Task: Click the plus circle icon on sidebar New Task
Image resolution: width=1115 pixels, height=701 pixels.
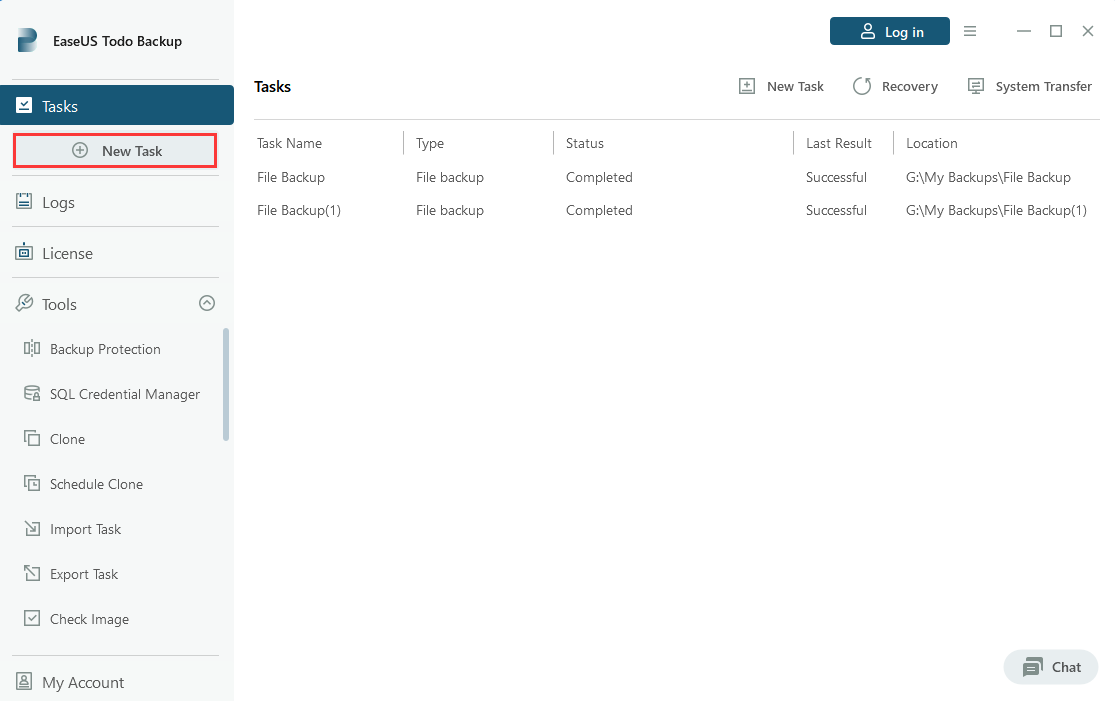Action: (x=80, y=151)
